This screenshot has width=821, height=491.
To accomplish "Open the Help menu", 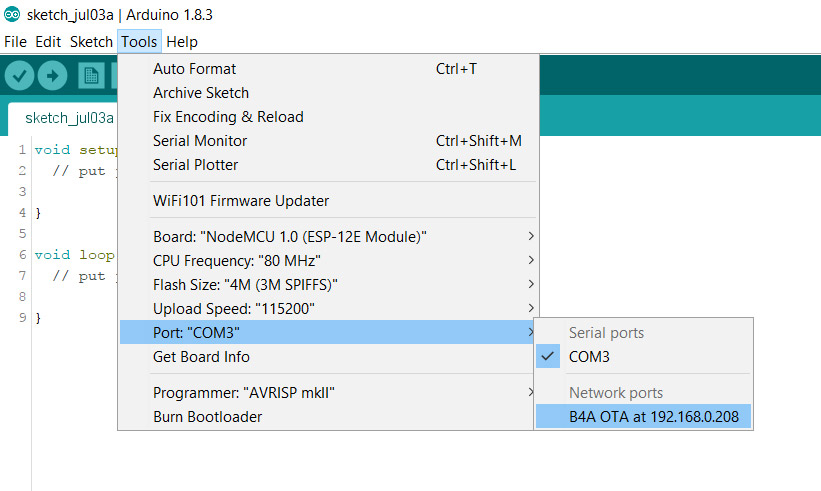I will point(182,42).
